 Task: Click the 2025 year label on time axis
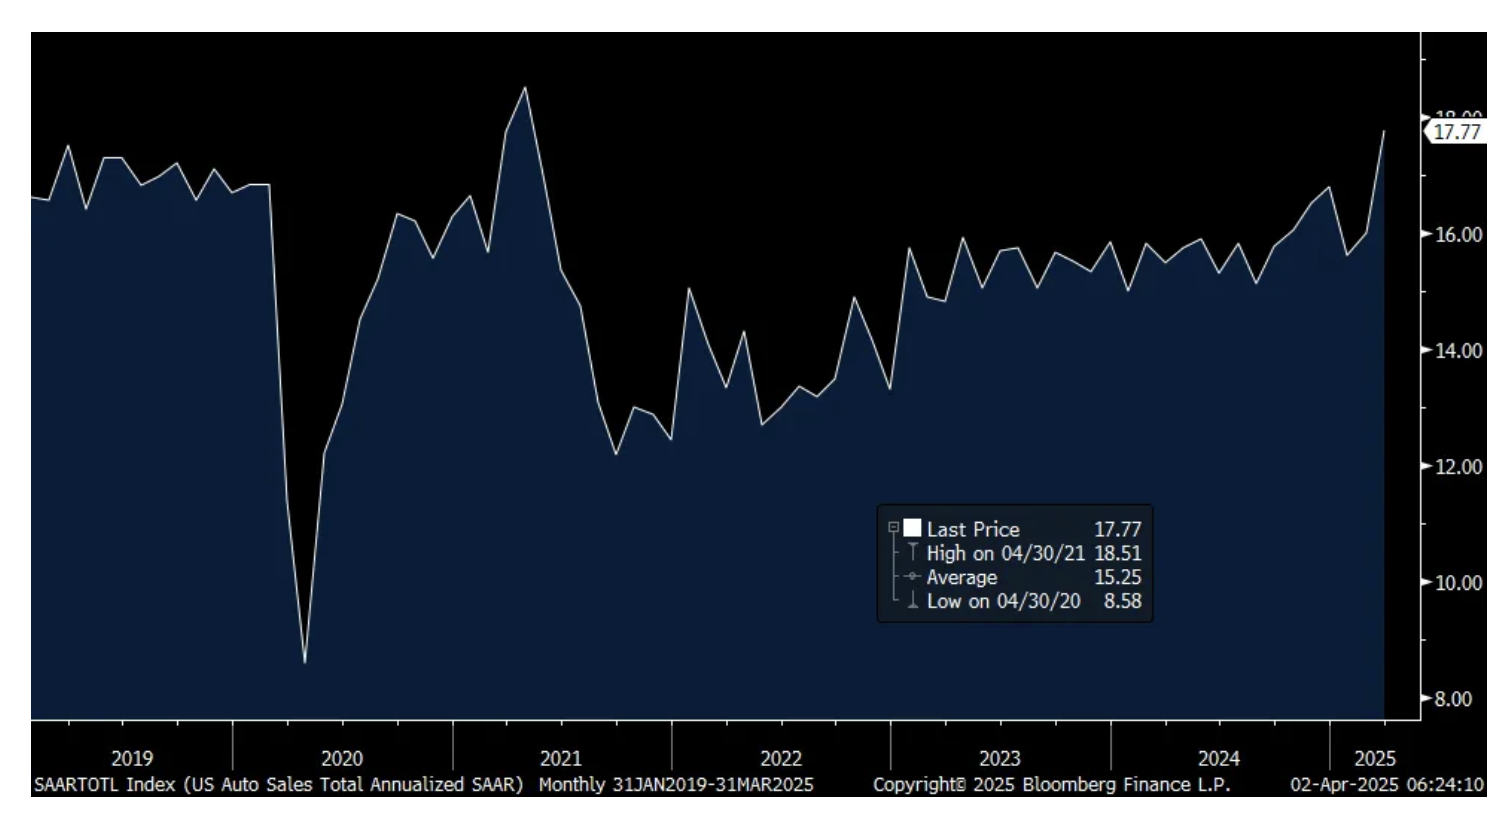(1374, 759)
